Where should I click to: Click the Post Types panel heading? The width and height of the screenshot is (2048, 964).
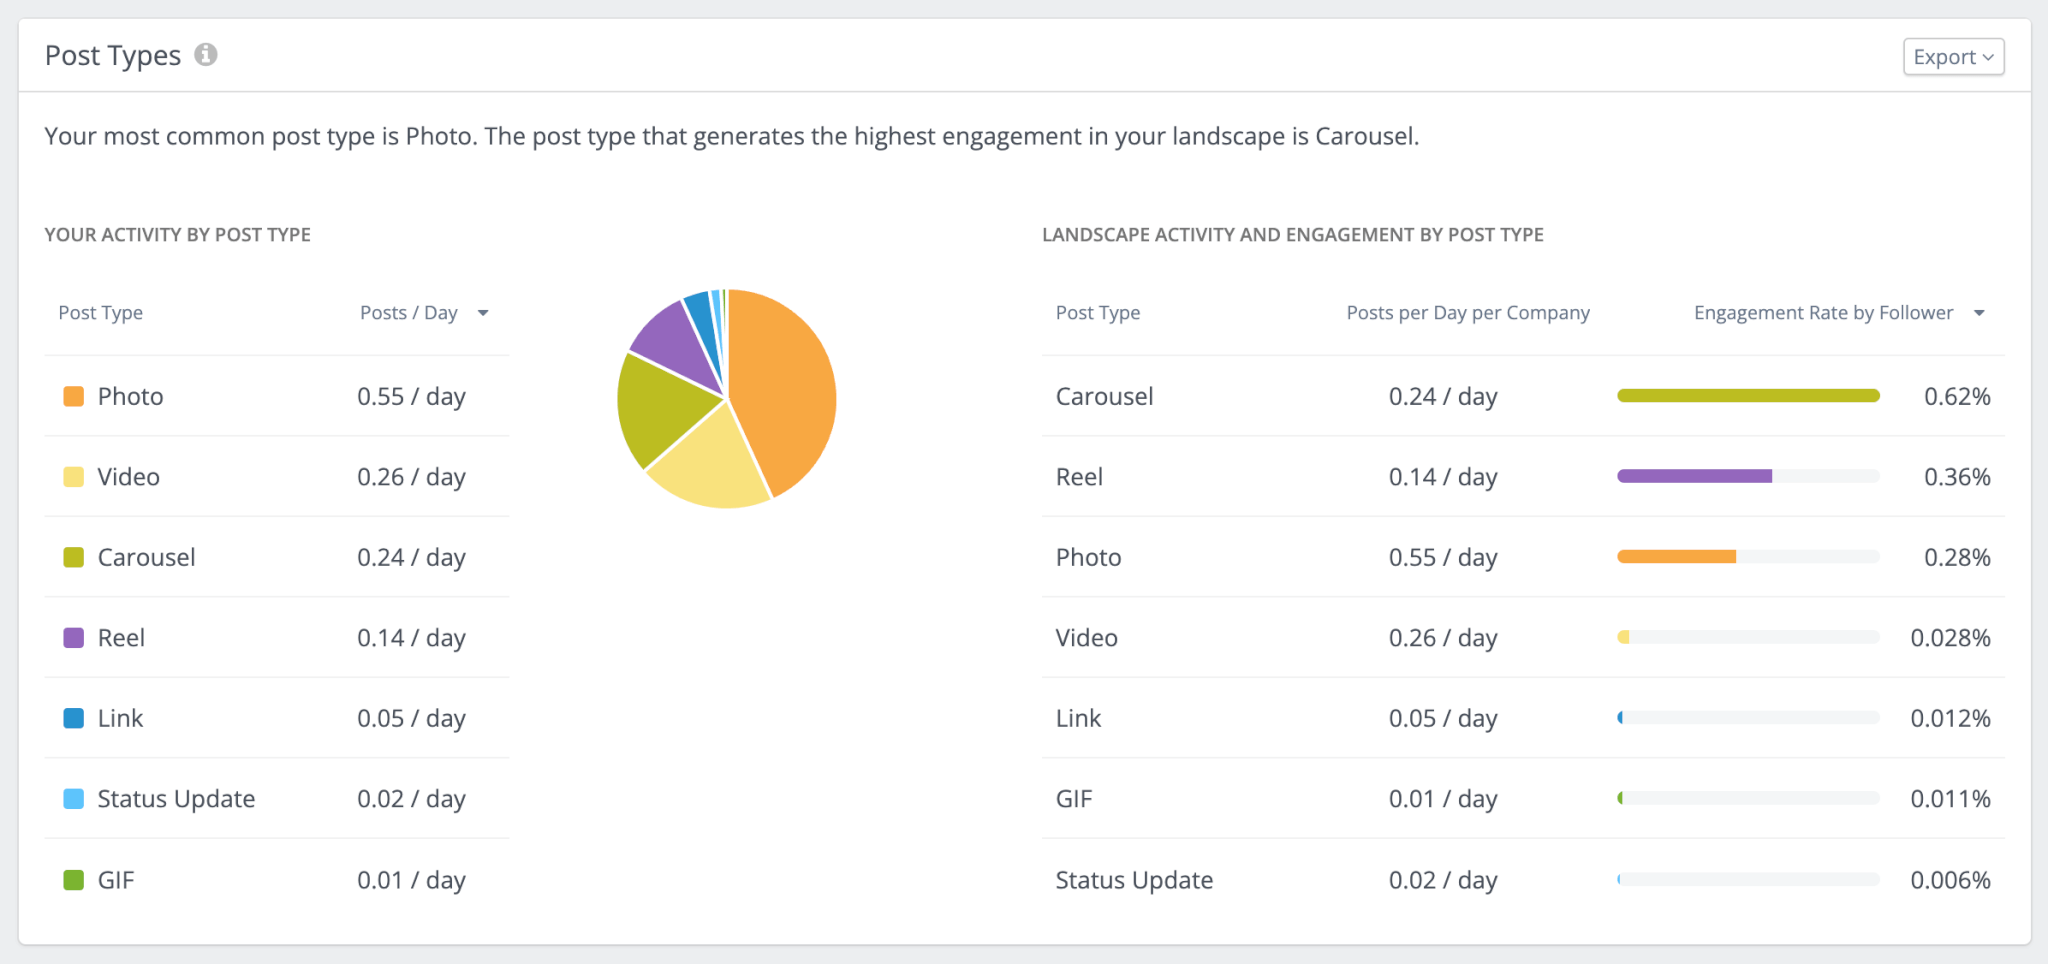tap(112, 55)
